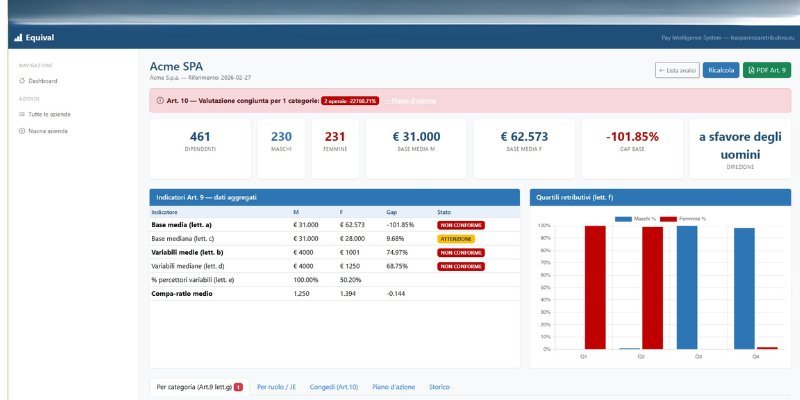Toggle the Maschi % legend swatch
This screenshot has height=400, width=800.
tap(623, 219)
